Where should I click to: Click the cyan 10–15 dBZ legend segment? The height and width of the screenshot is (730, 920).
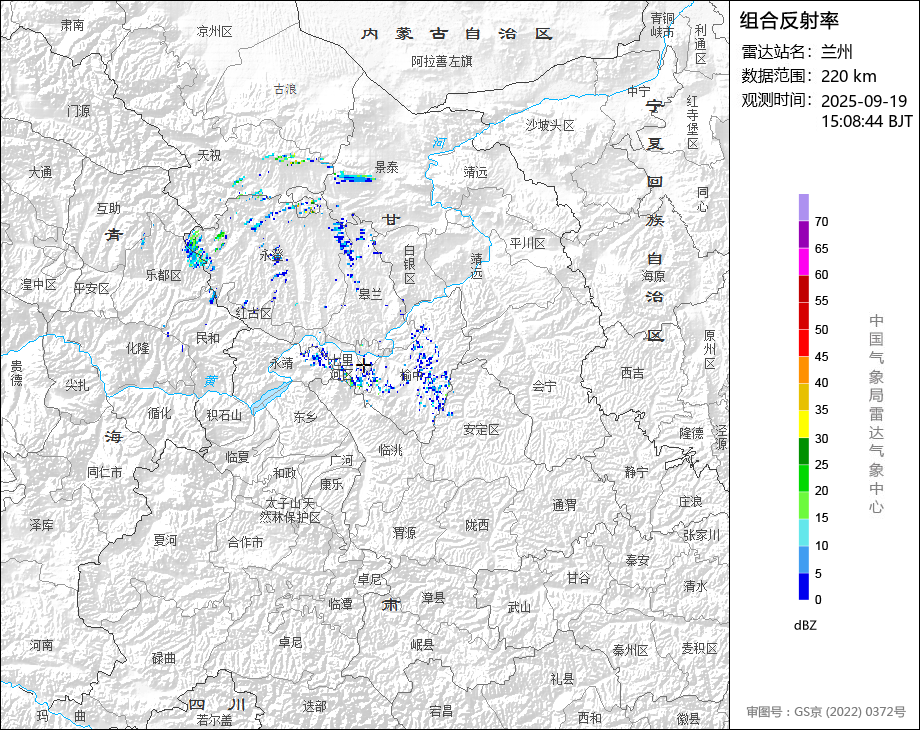point(804,532)
